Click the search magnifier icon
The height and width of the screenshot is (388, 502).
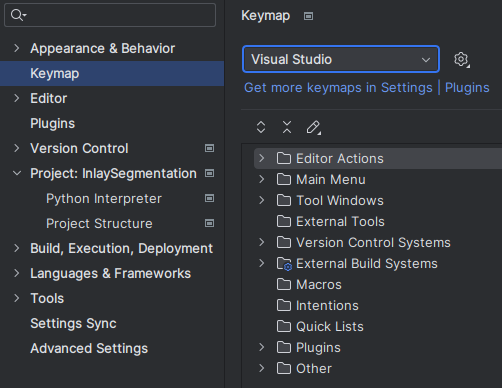coord(18,15)
